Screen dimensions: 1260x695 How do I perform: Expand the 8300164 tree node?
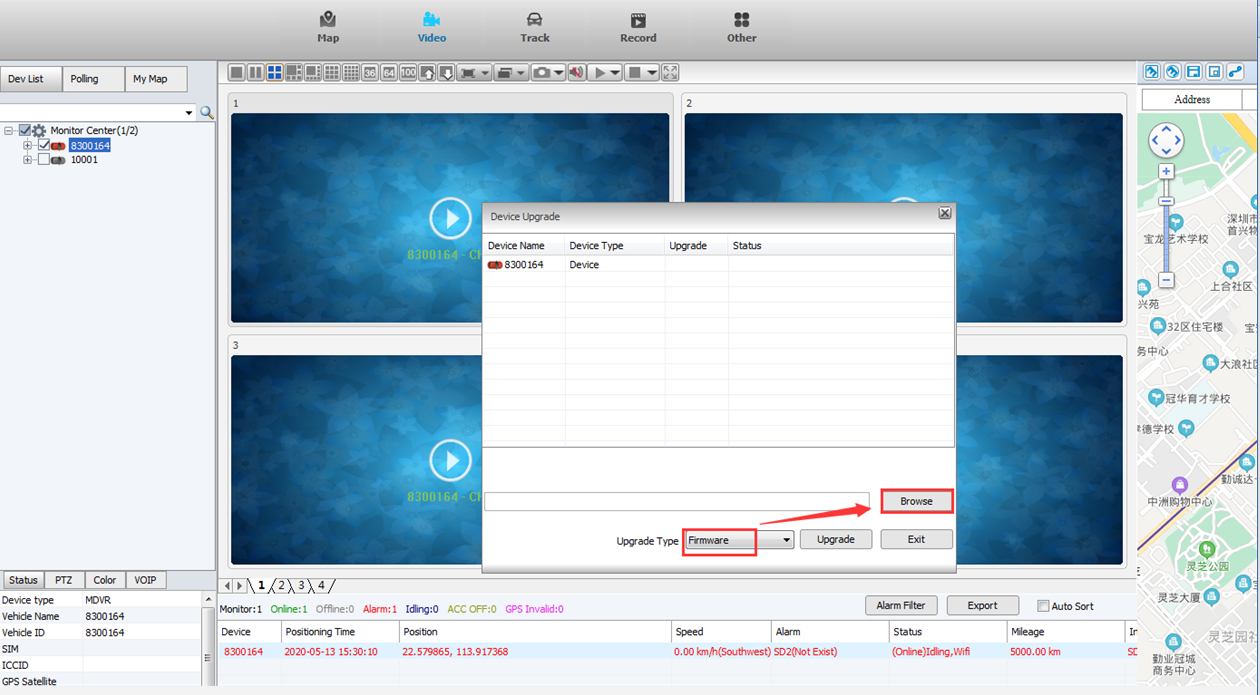click(28, 146)
